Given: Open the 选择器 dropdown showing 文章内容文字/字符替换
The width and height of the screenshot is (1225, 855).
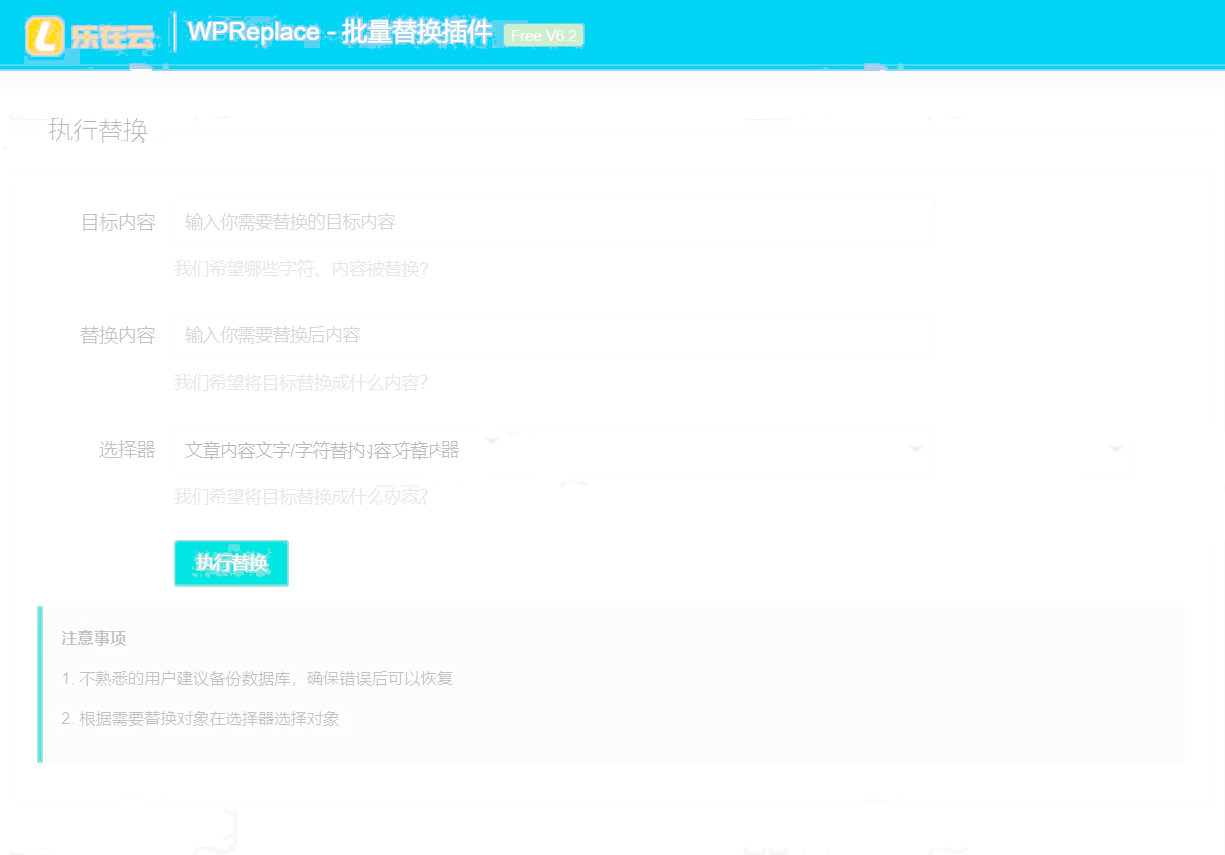Looking at the screenshot, I should 540,450.
